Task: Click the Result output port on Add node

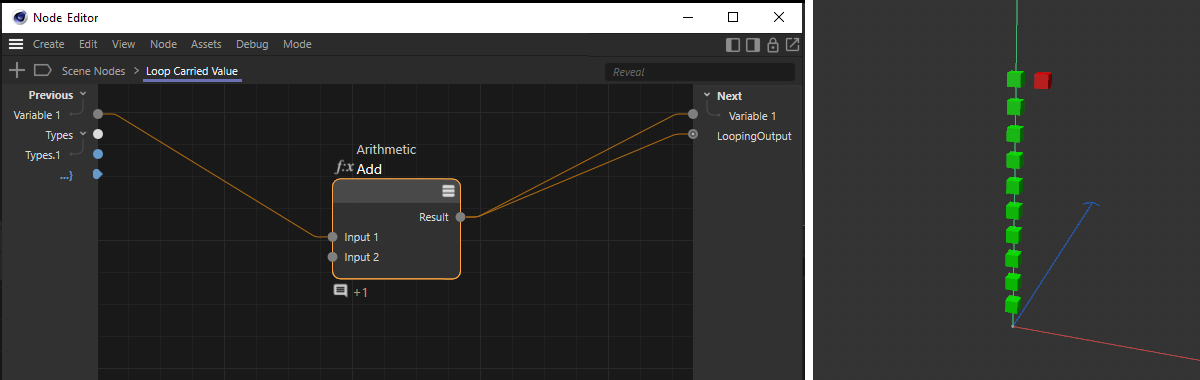Action: (x=460, y=216)
